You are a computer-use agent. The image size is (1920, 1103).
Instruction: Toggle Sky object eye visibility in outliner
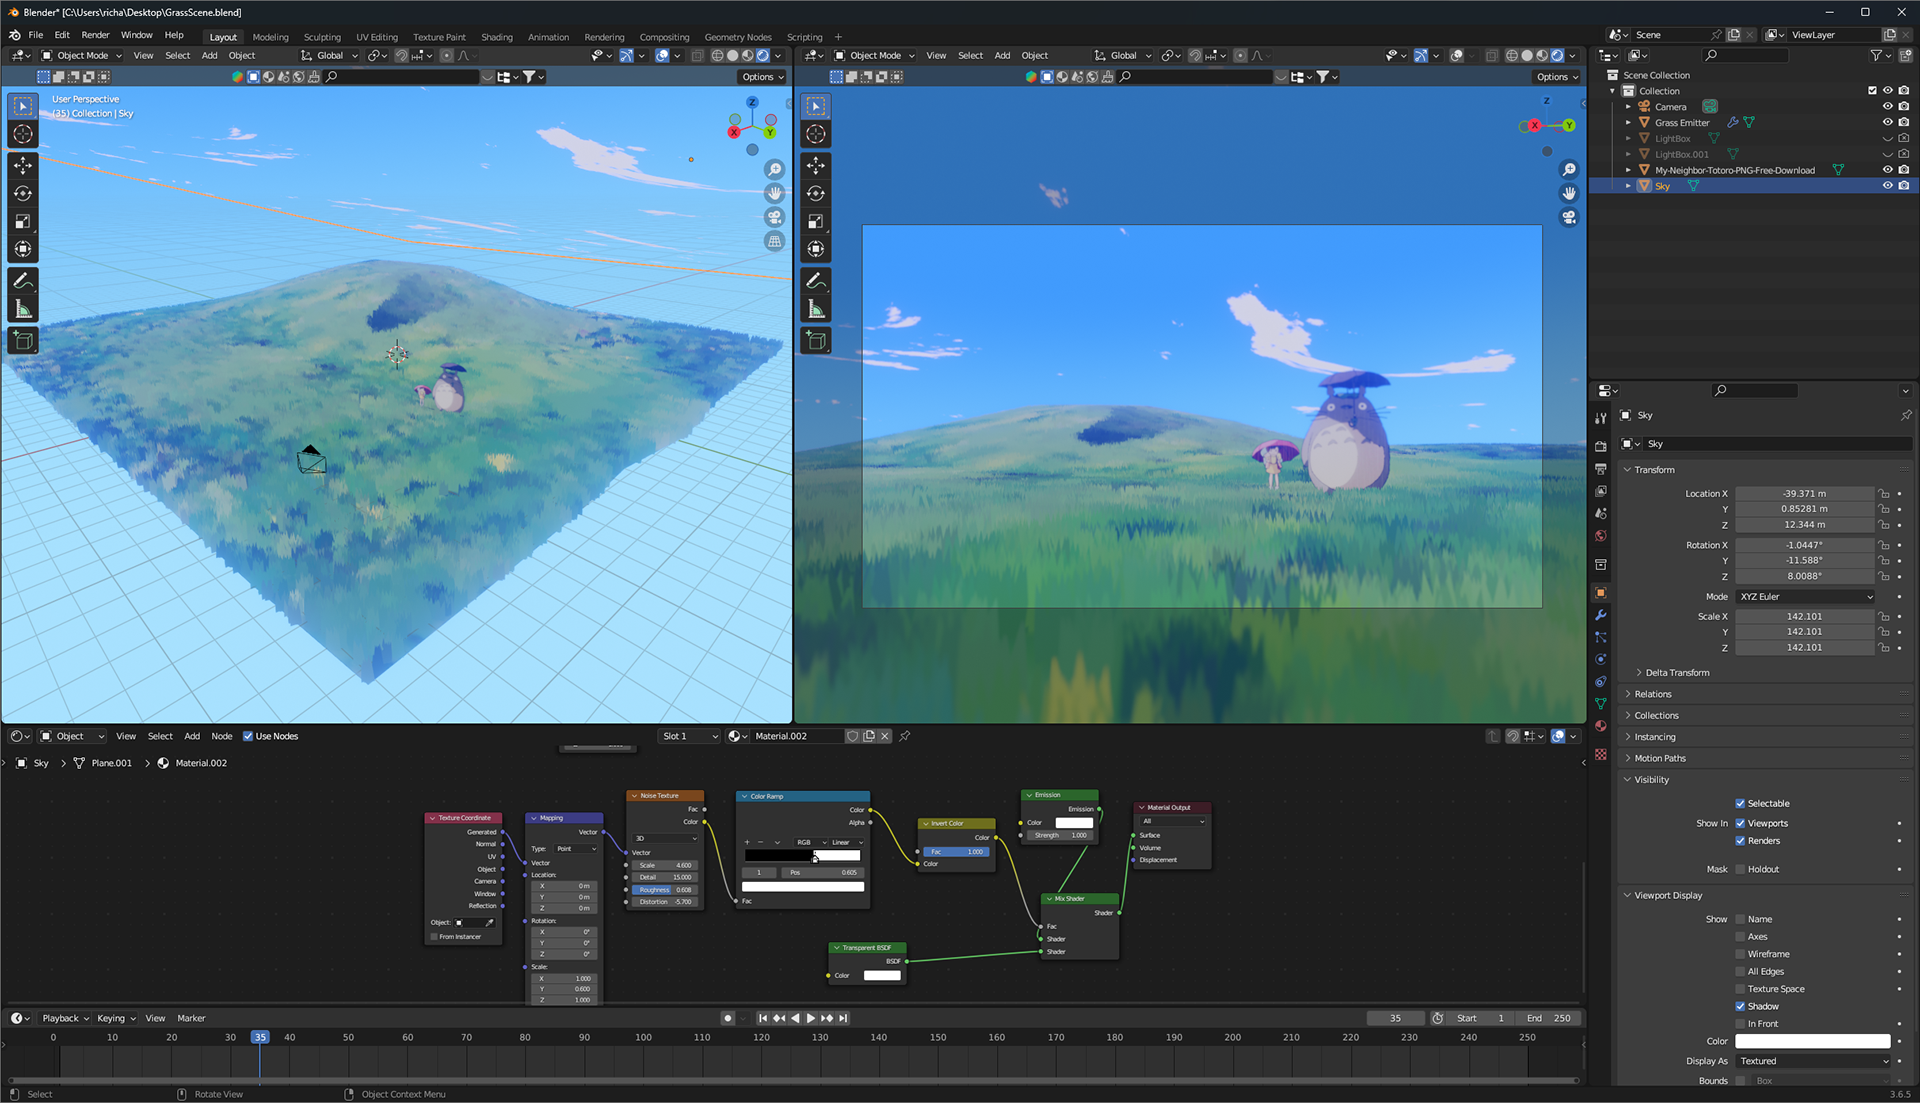click(1887, 186)
